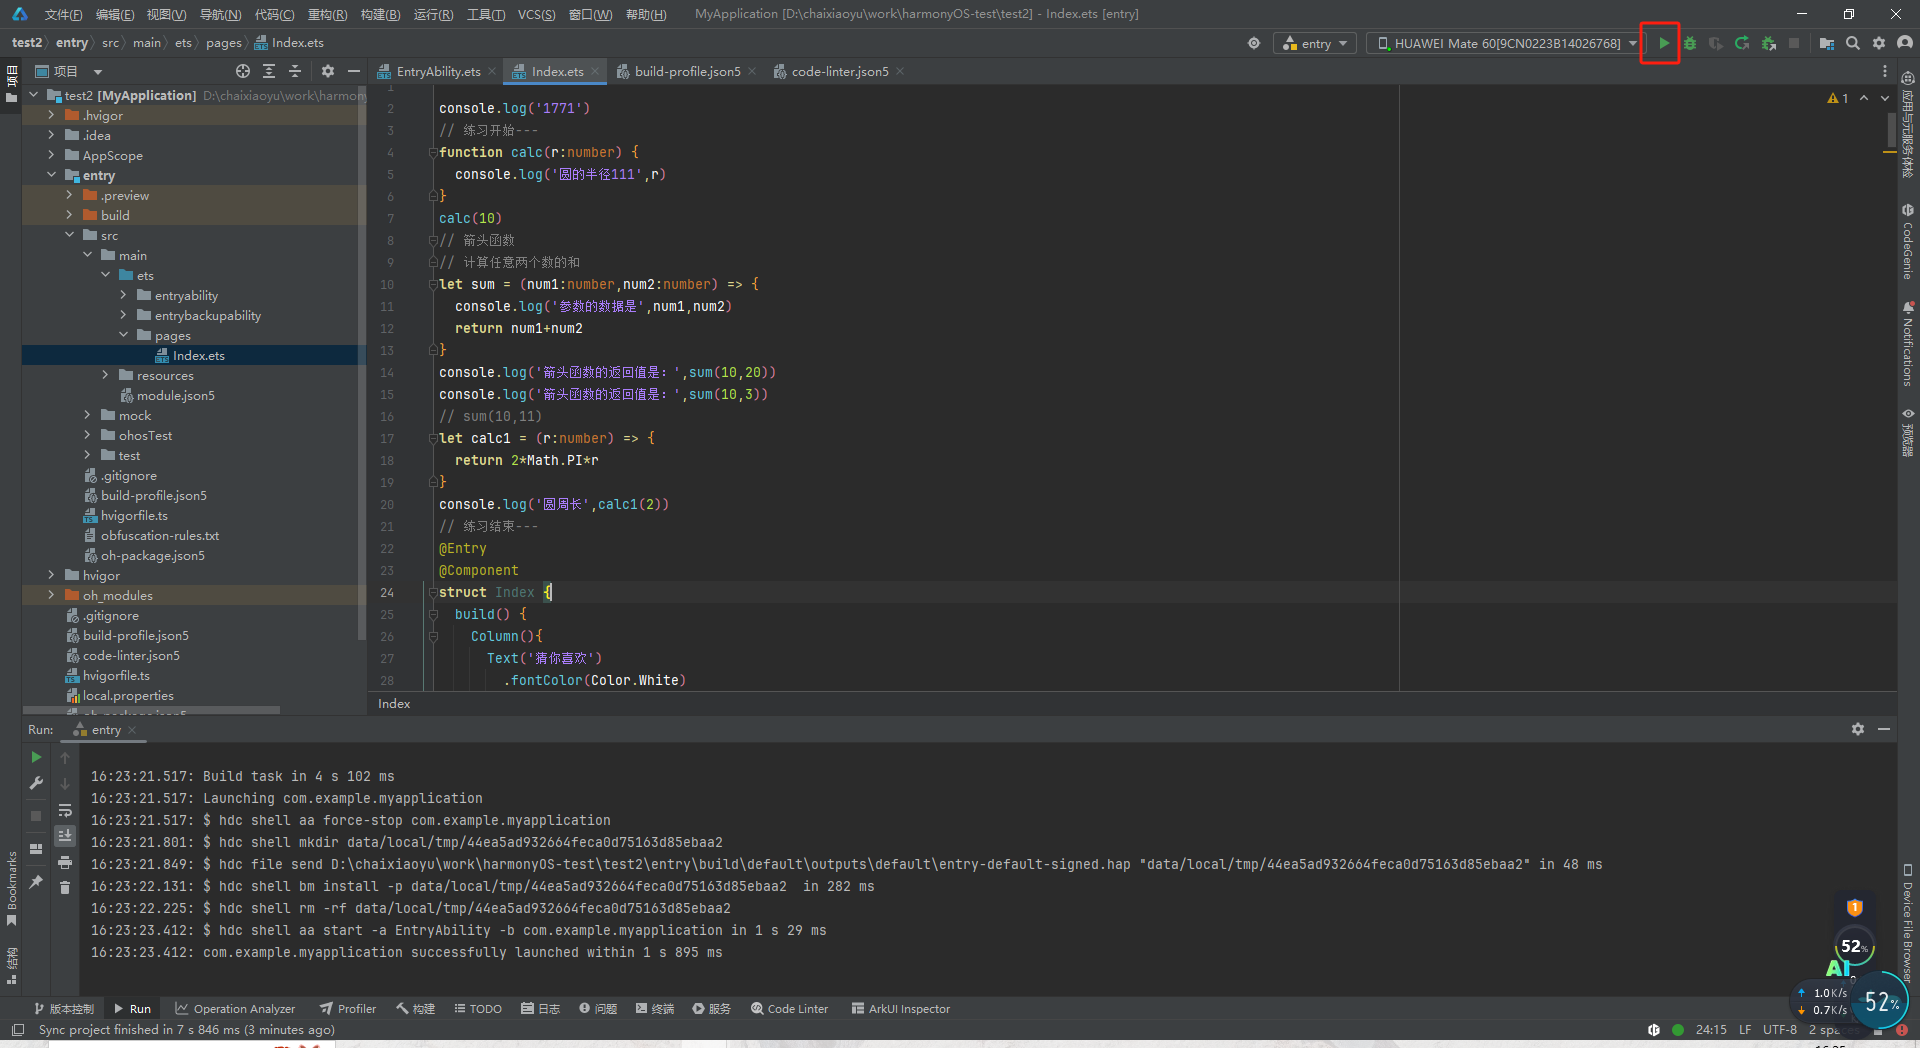Click the grey Stop square in main toolbar

coord(1794,43)
